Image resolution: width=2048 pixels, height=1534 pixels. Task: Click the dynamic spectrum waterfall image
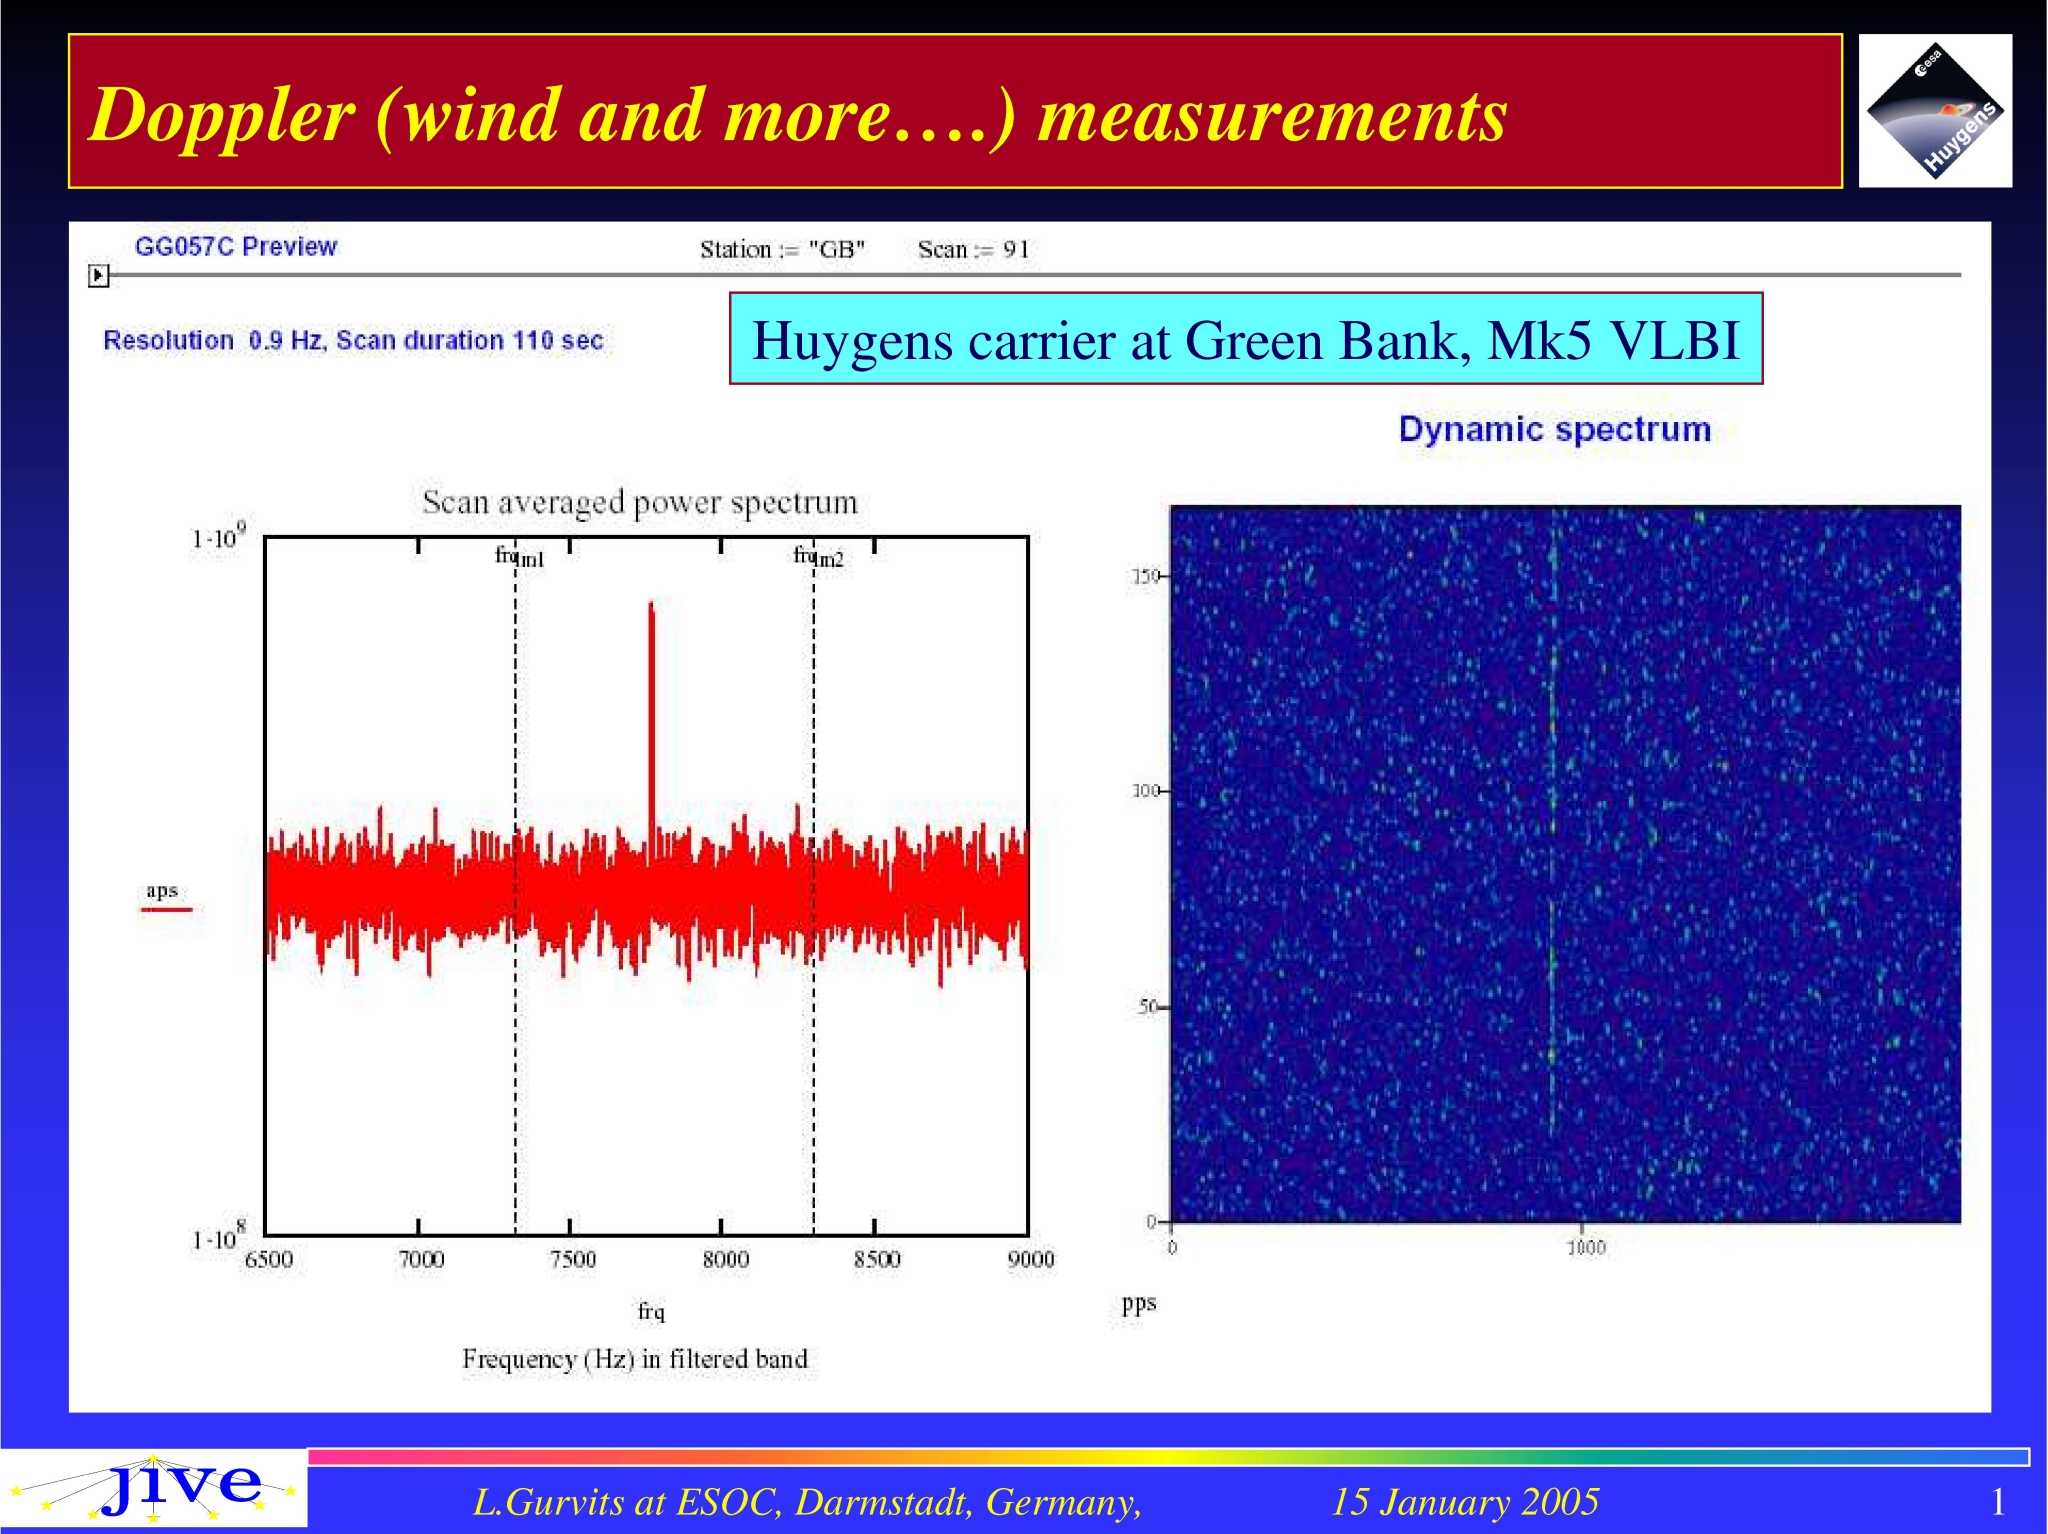click(x=1565, y=865)
